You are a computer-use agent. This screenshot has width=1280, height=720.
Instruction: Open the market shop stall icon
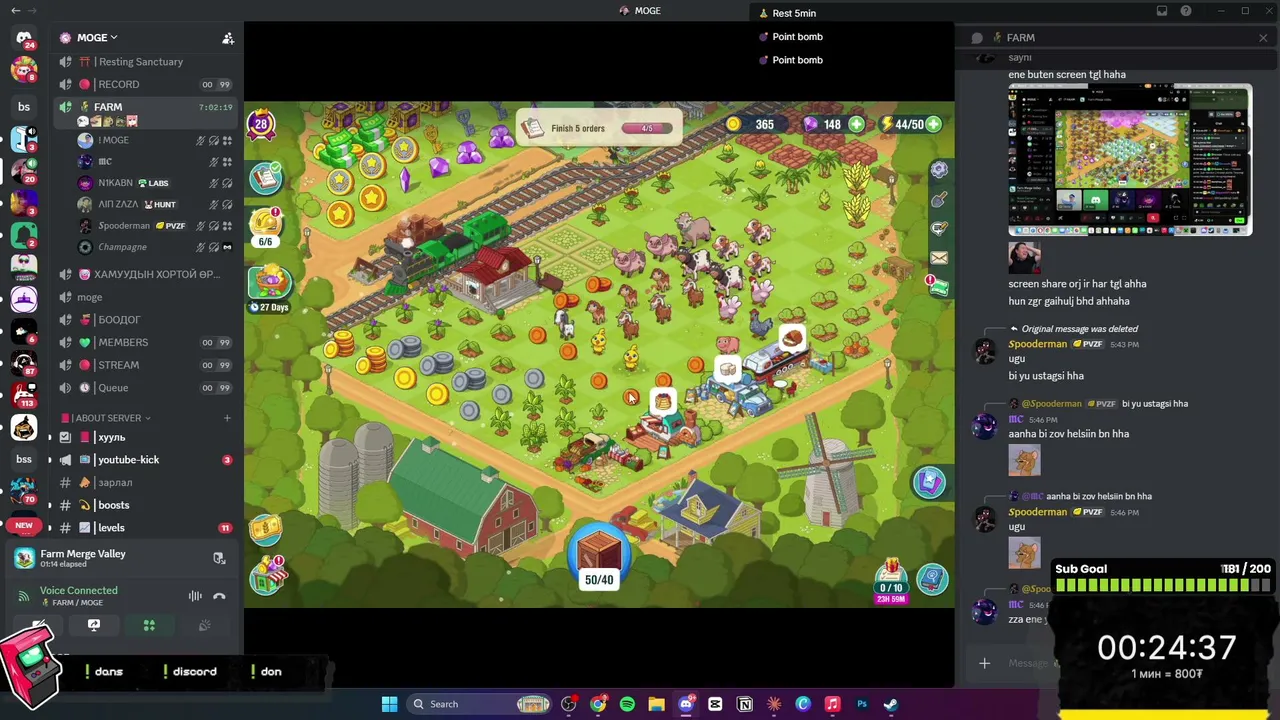coord(268,576)
